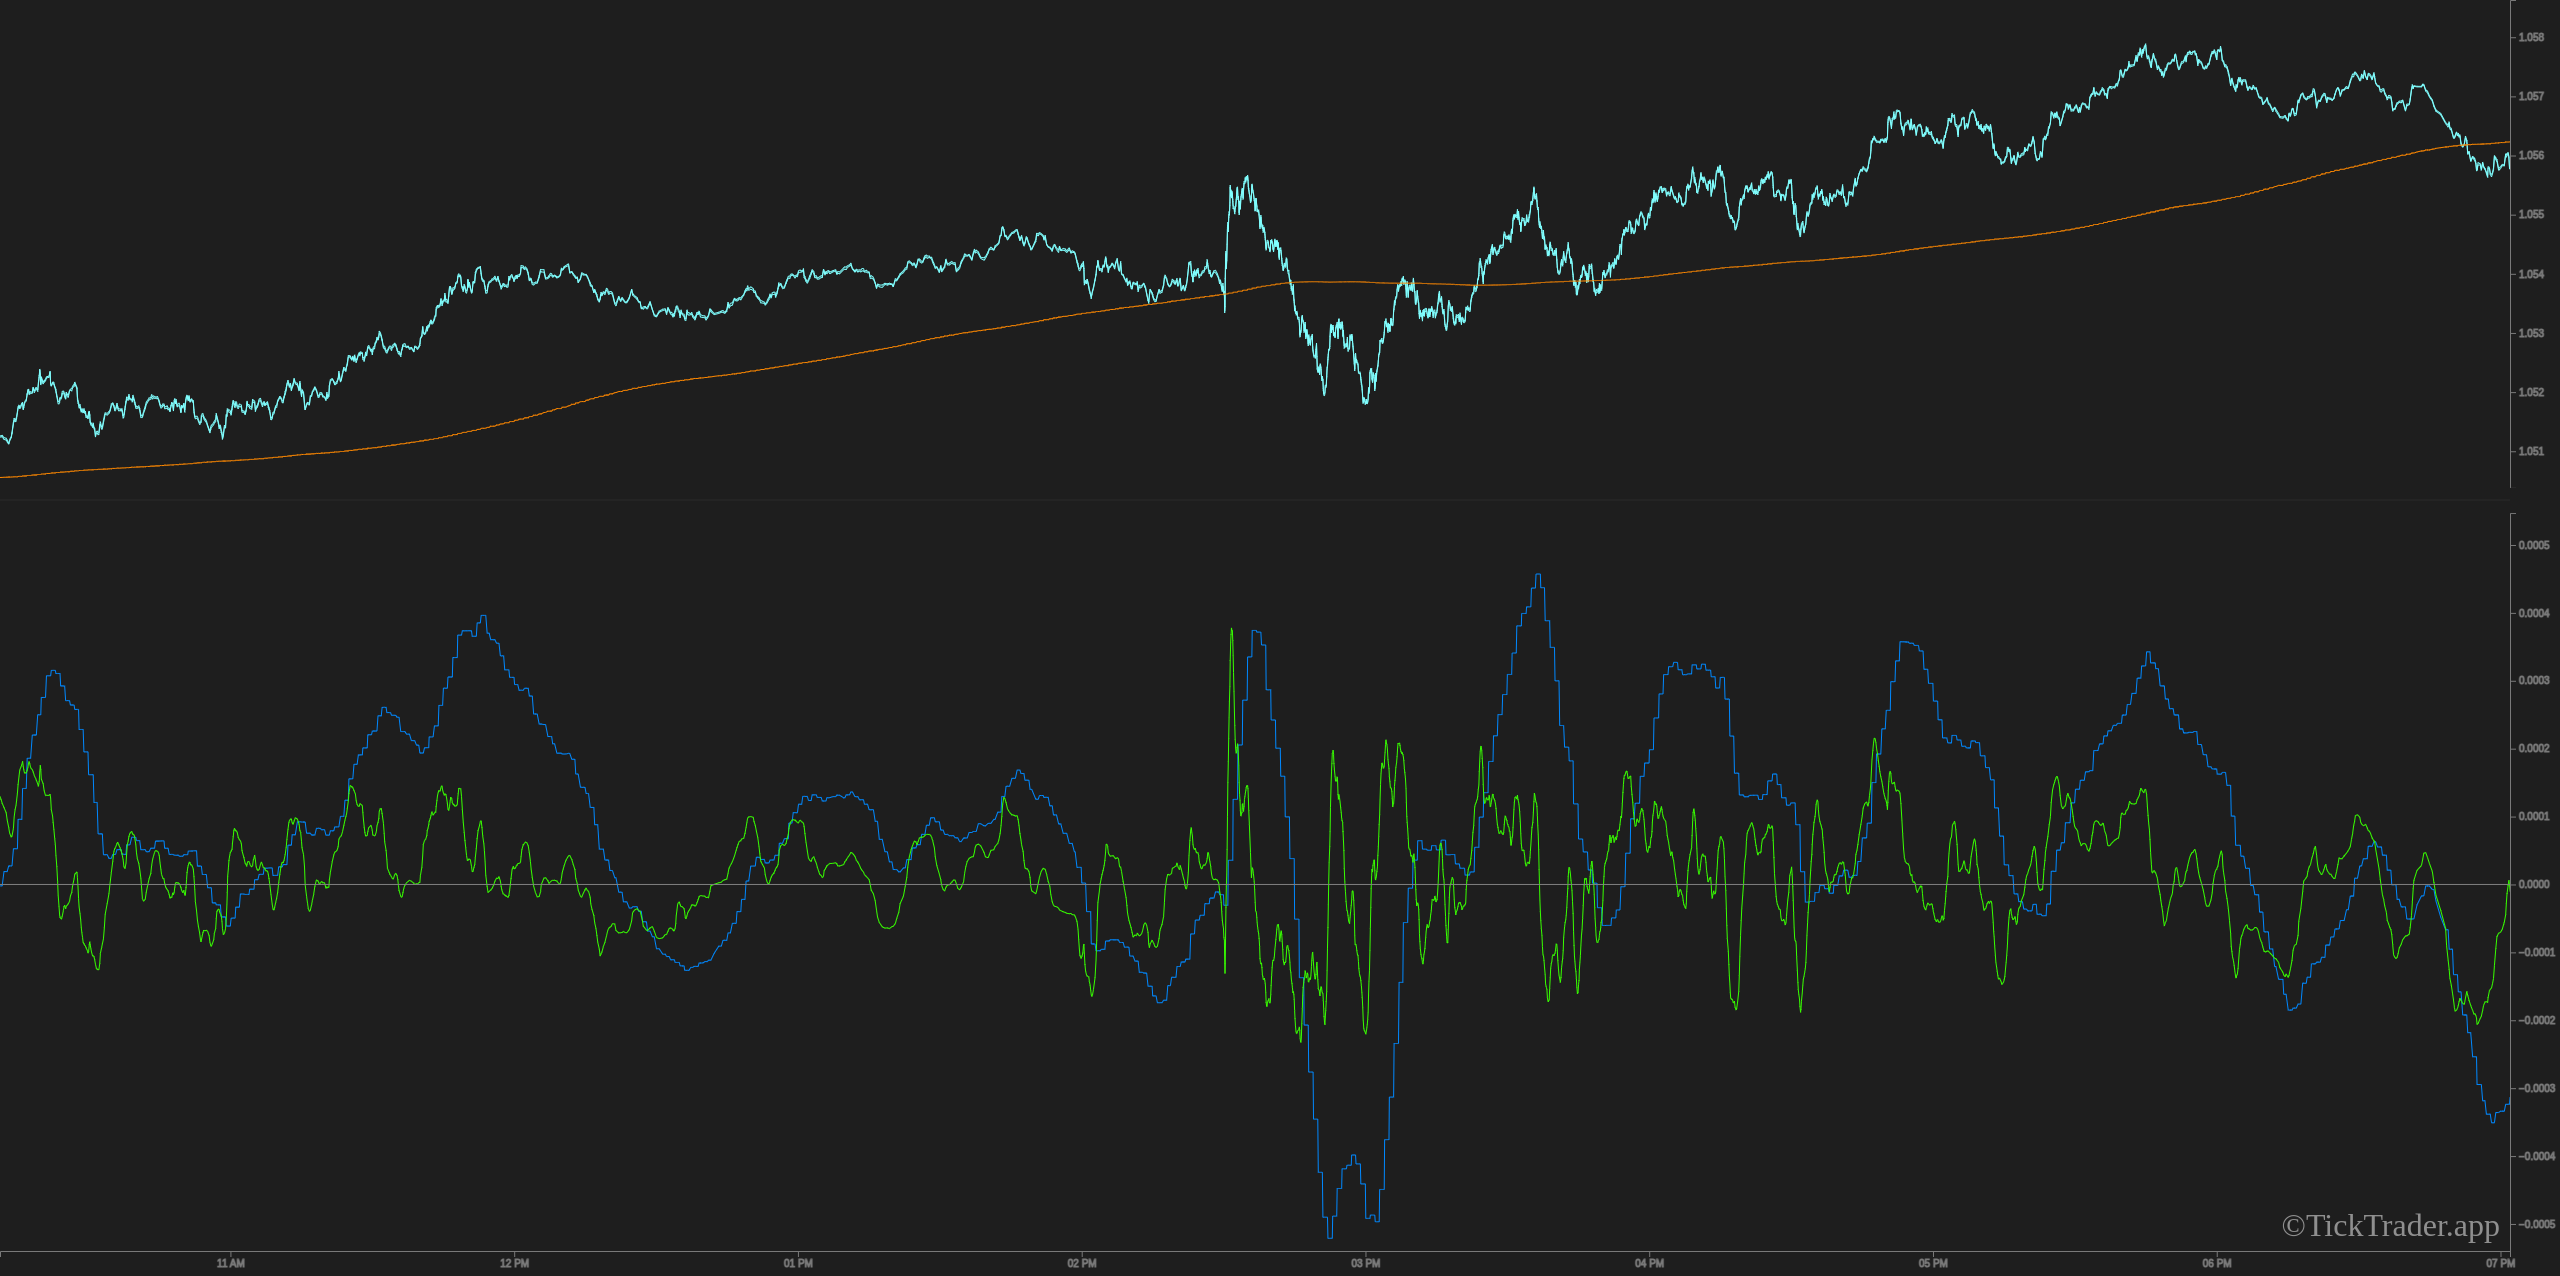
Task: Pick the 0.0002 oscillator scale label
Action: [2534, 748]
